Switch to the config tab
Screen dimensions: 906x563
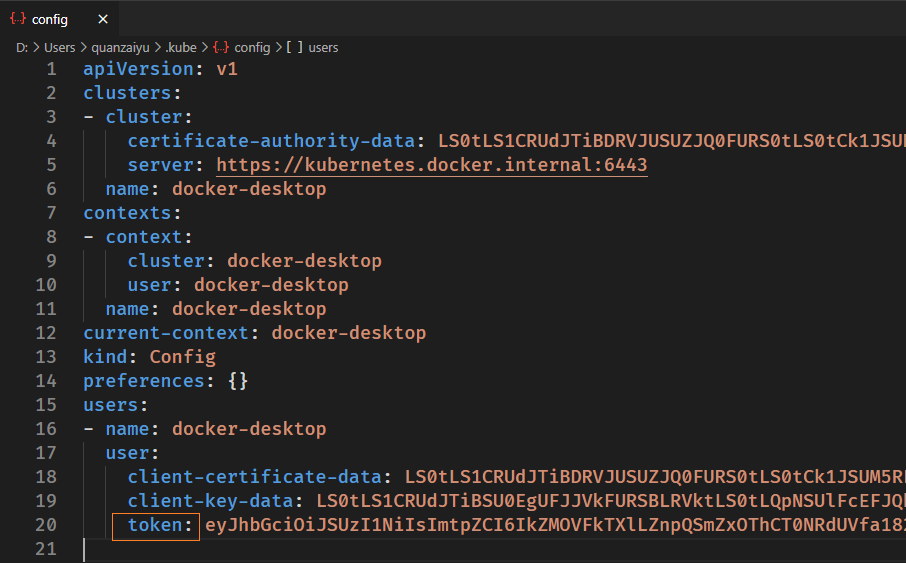pos(50,19)
